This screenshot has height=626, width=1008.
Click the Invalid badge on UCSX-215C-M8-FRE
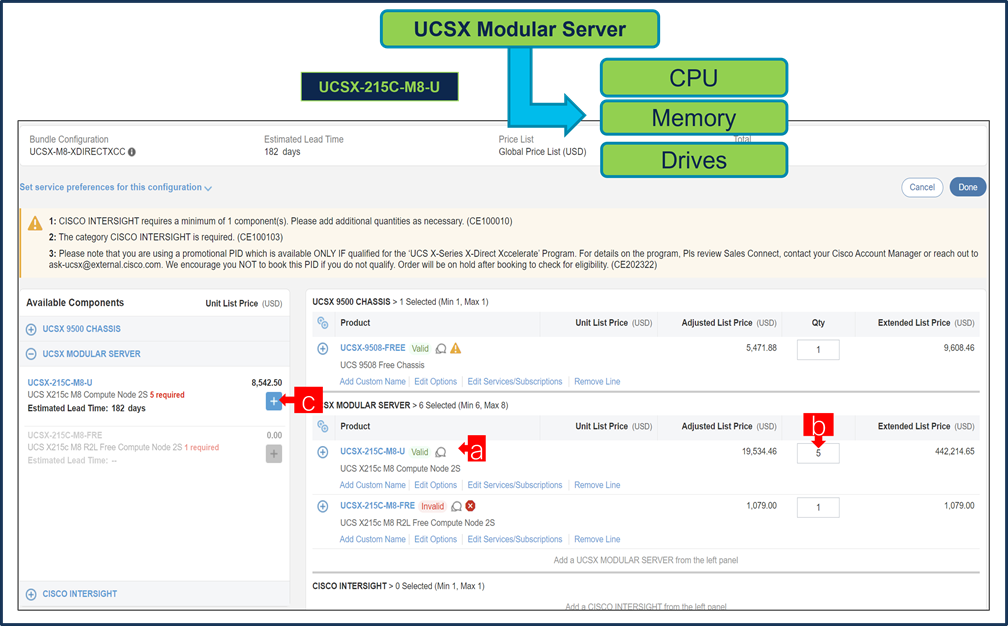(433, 506)
